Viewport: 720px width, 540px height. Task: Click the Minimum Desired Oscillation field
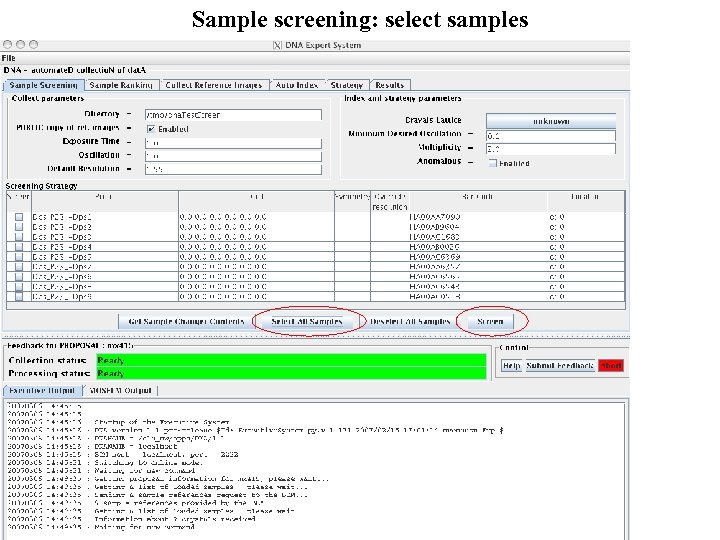click(551, 136)
